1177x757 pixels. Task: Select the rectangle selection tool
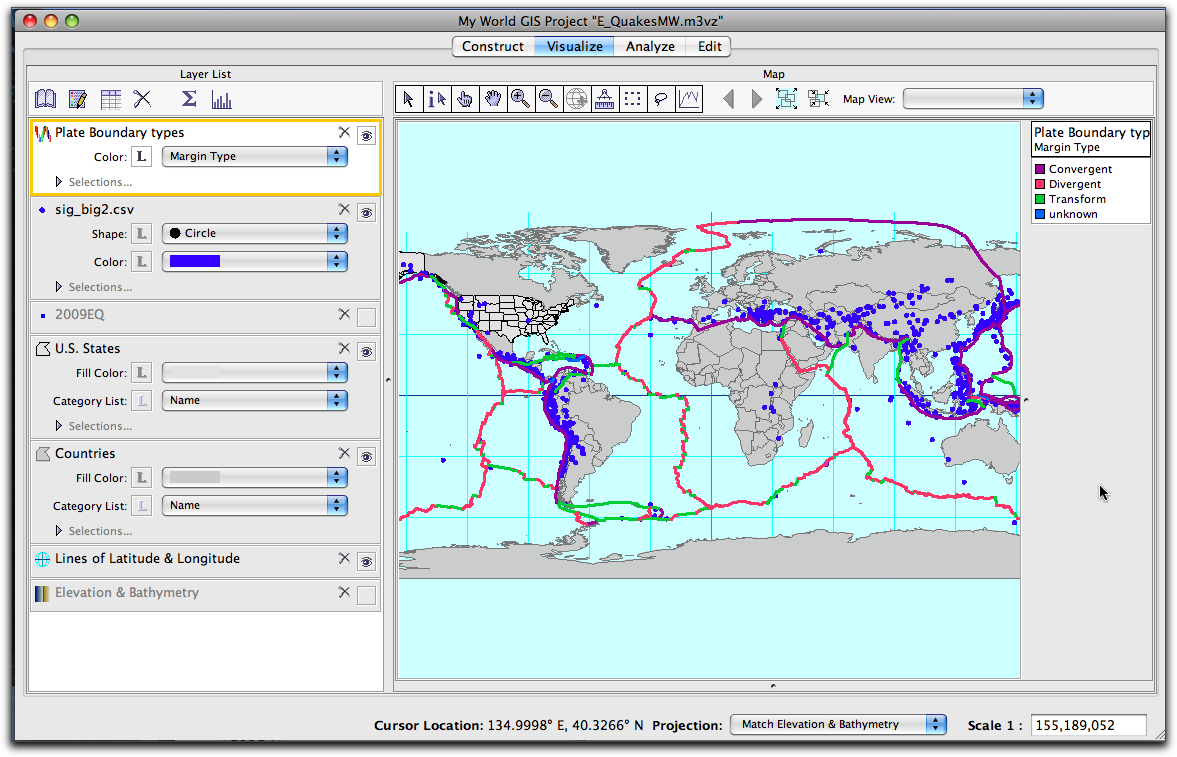tap(633, 98)
